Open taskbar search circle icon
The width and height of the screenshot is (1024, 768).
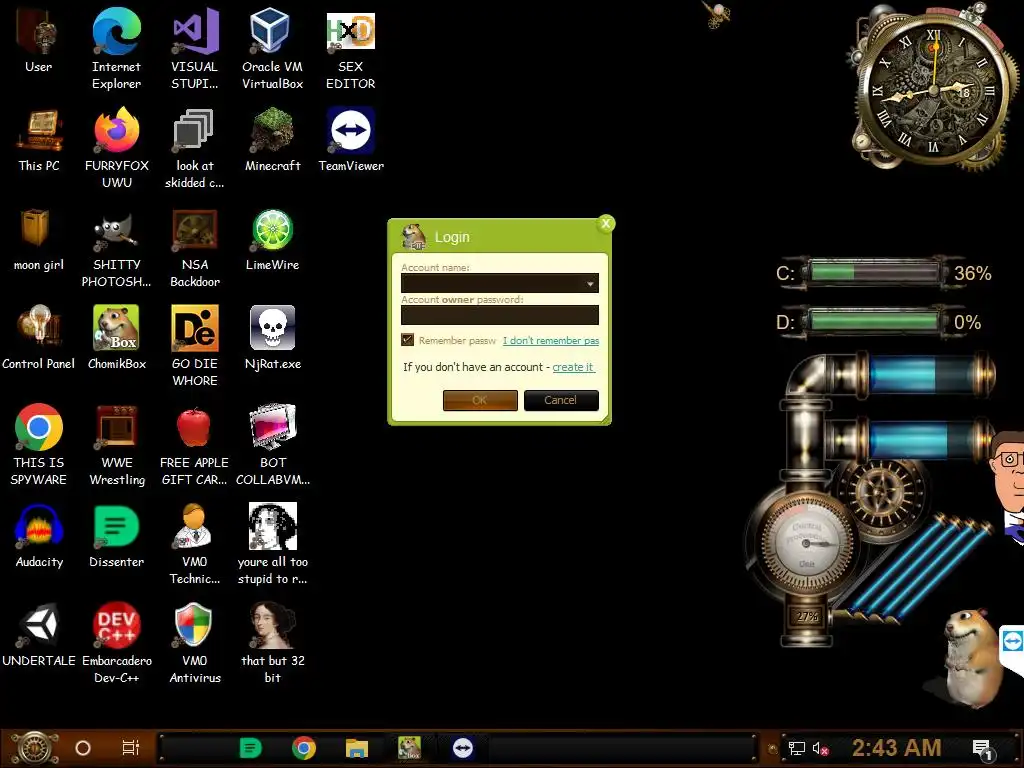(x=83, y=748)
